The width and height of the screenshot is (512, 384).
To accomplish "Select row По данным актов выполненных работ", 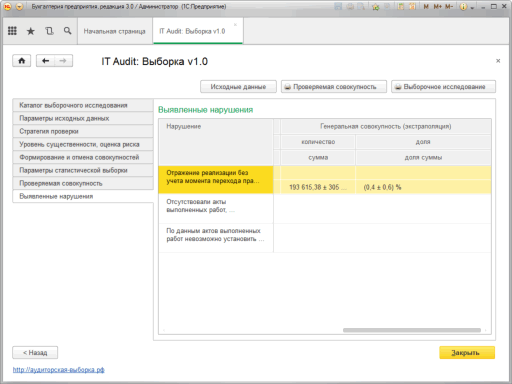I will [x=216, y=238].
